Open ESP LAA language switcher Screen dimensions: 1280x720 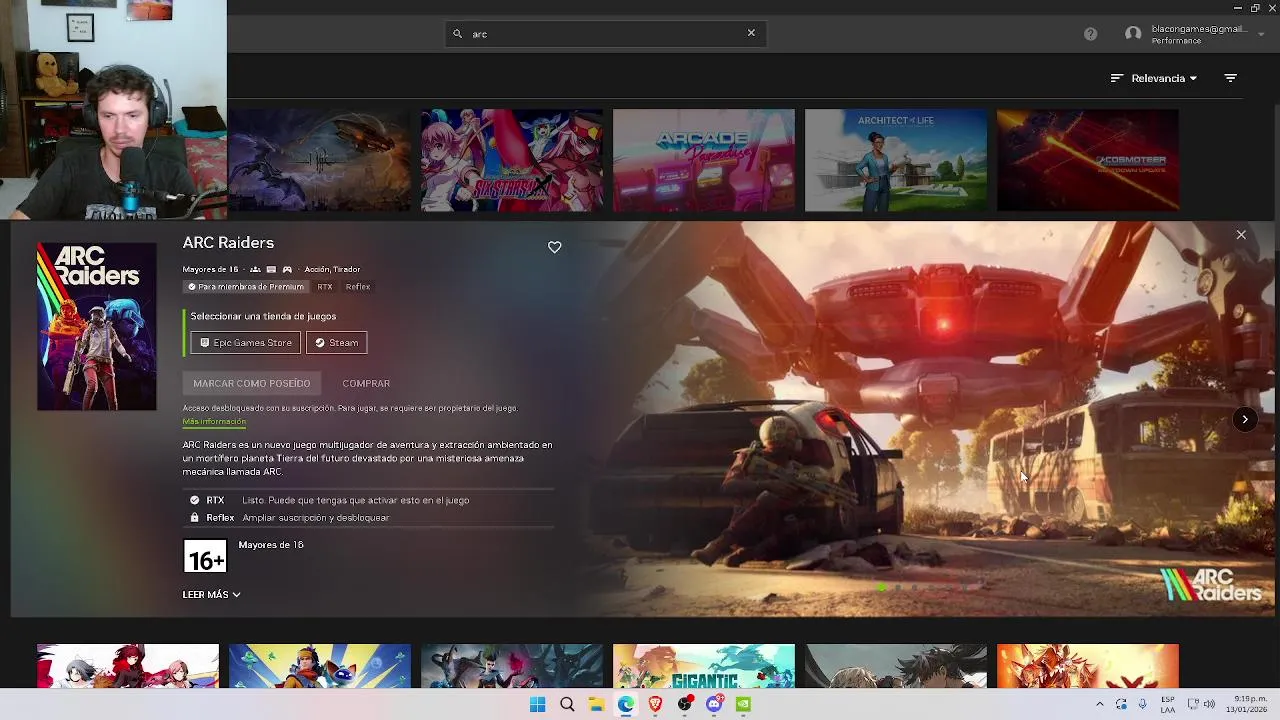click(x=1168, y=704)
